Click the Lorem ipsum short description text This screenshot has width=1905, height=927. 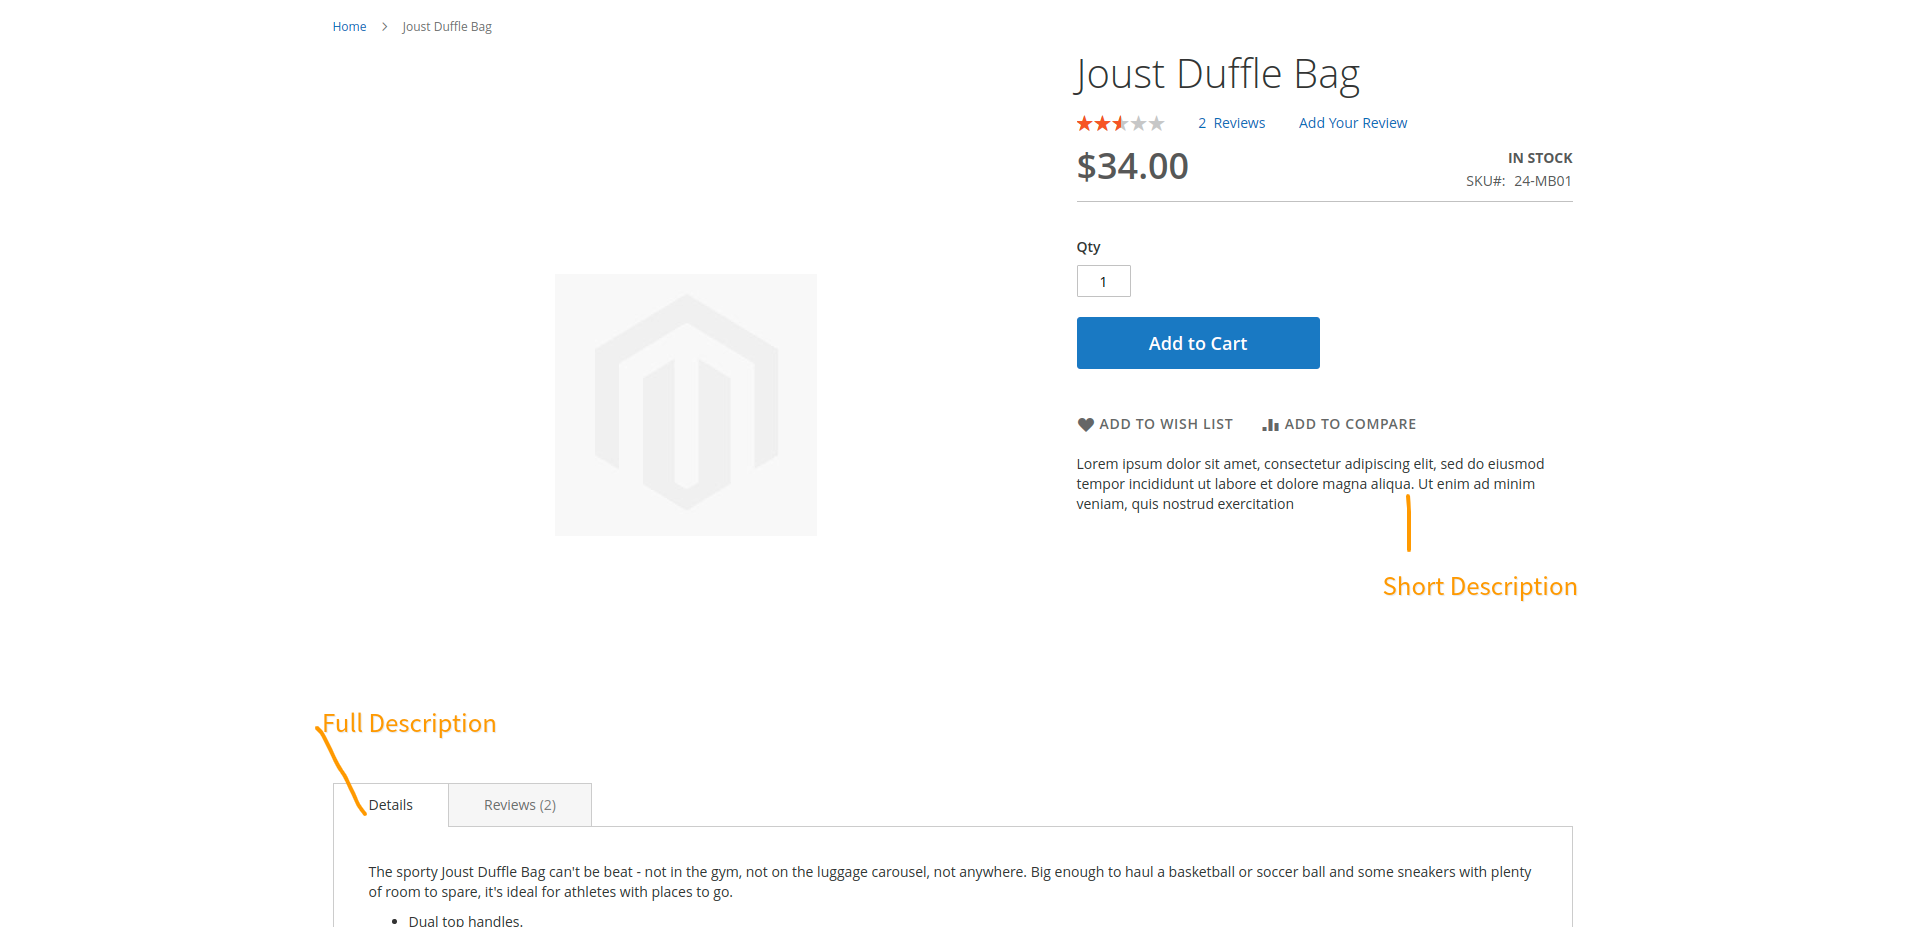click(1310, 484)
